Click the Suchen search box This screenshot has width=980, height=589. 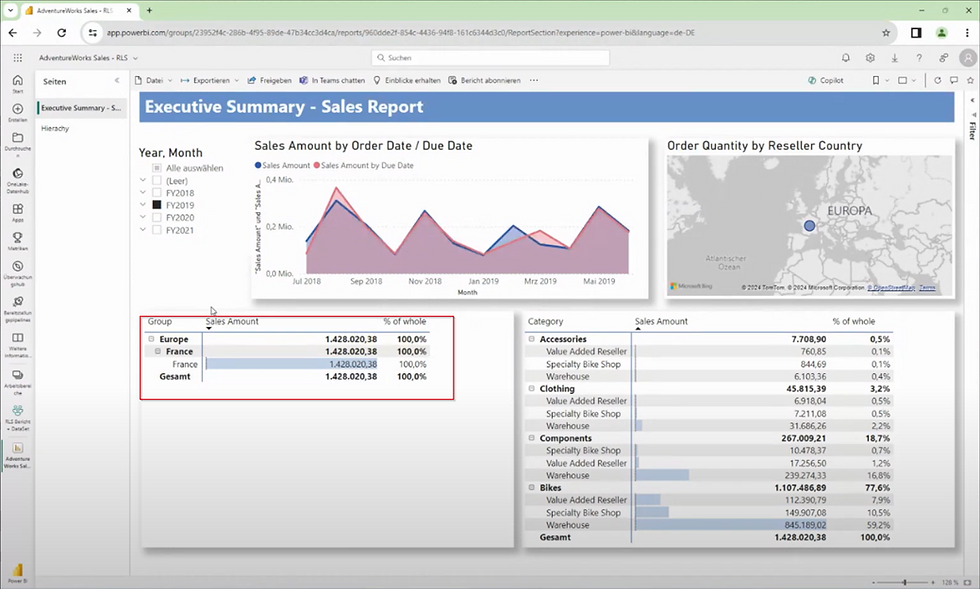(x=490, y=58)
